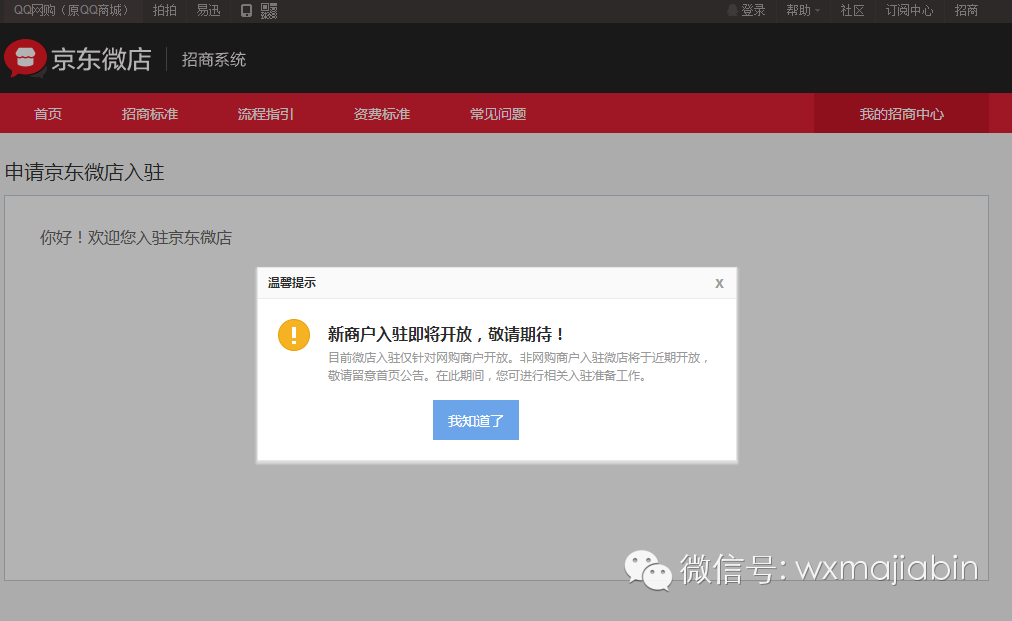Open the 帮助 dropdown menu
This screenshot has height=621, width=1012.
click(x=803, y=10)
